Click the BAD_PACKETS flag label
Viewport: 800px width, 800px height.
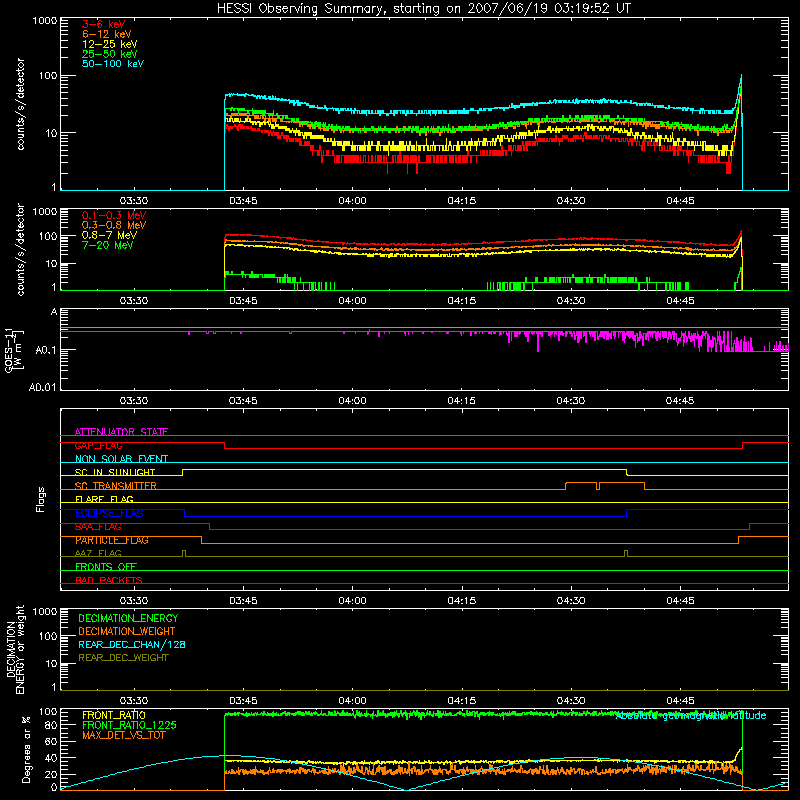[109, 580]
